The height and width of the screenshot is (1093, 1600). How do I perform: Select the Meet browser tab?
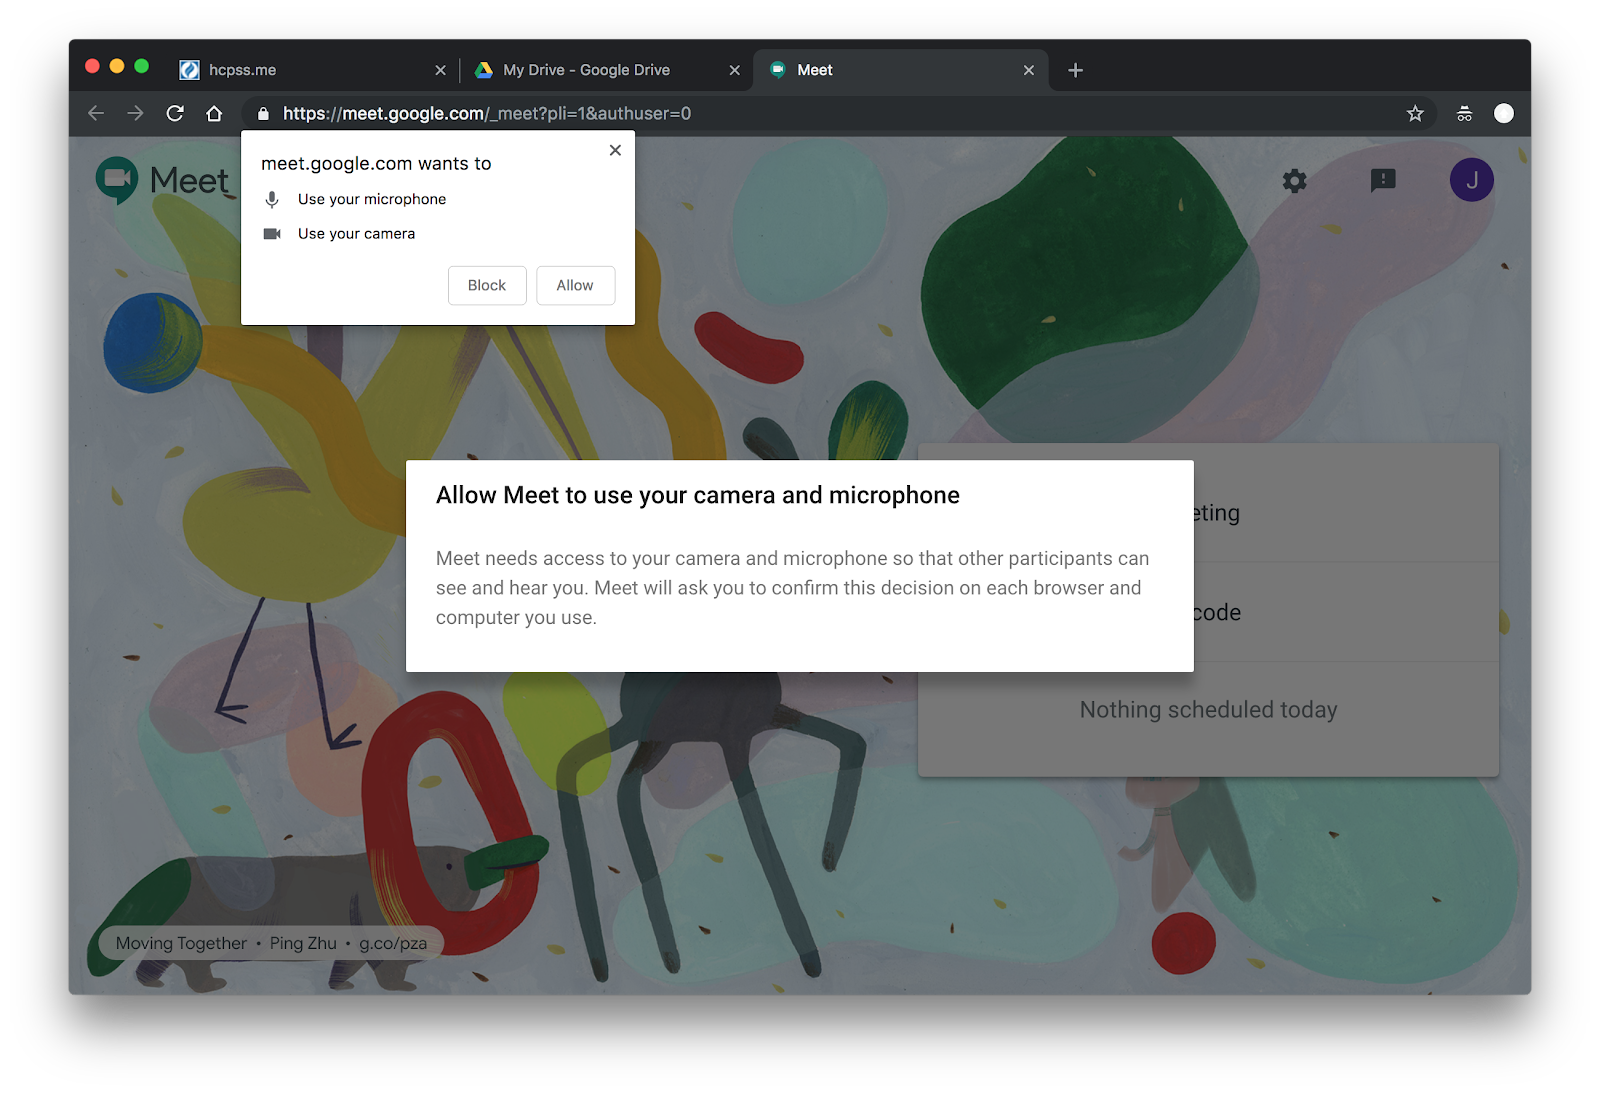[900, 70]
